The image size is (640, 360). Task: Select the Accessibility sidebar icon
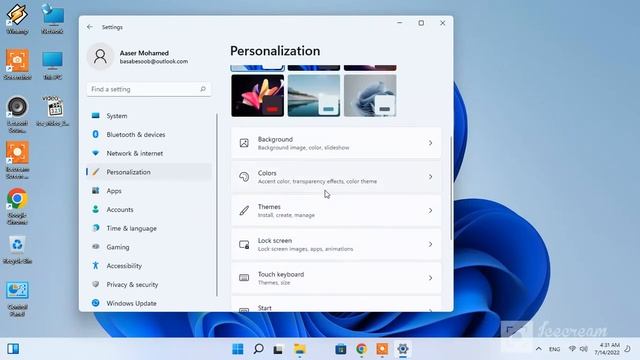[x=96, y=266]
